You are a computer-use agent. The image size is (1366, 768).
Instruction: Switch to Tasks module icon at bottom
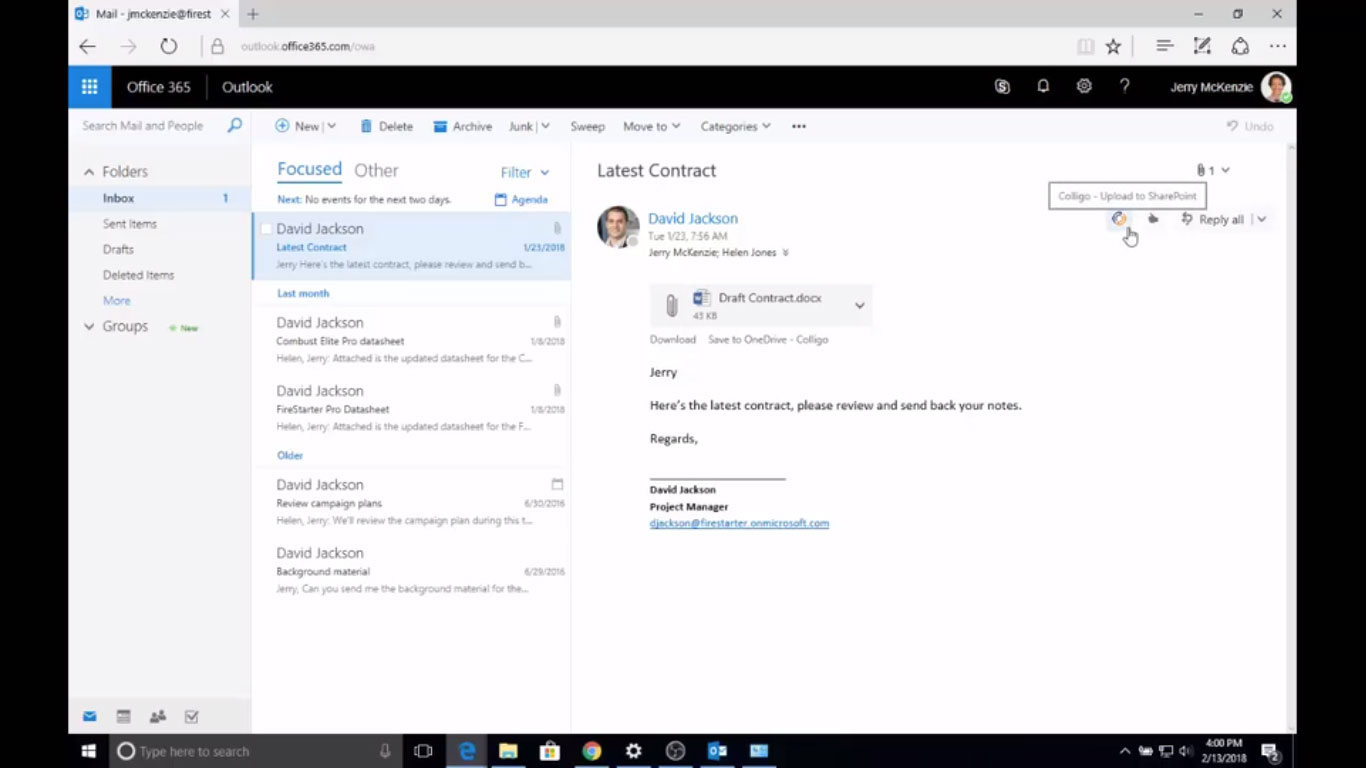tap(192, 716)
